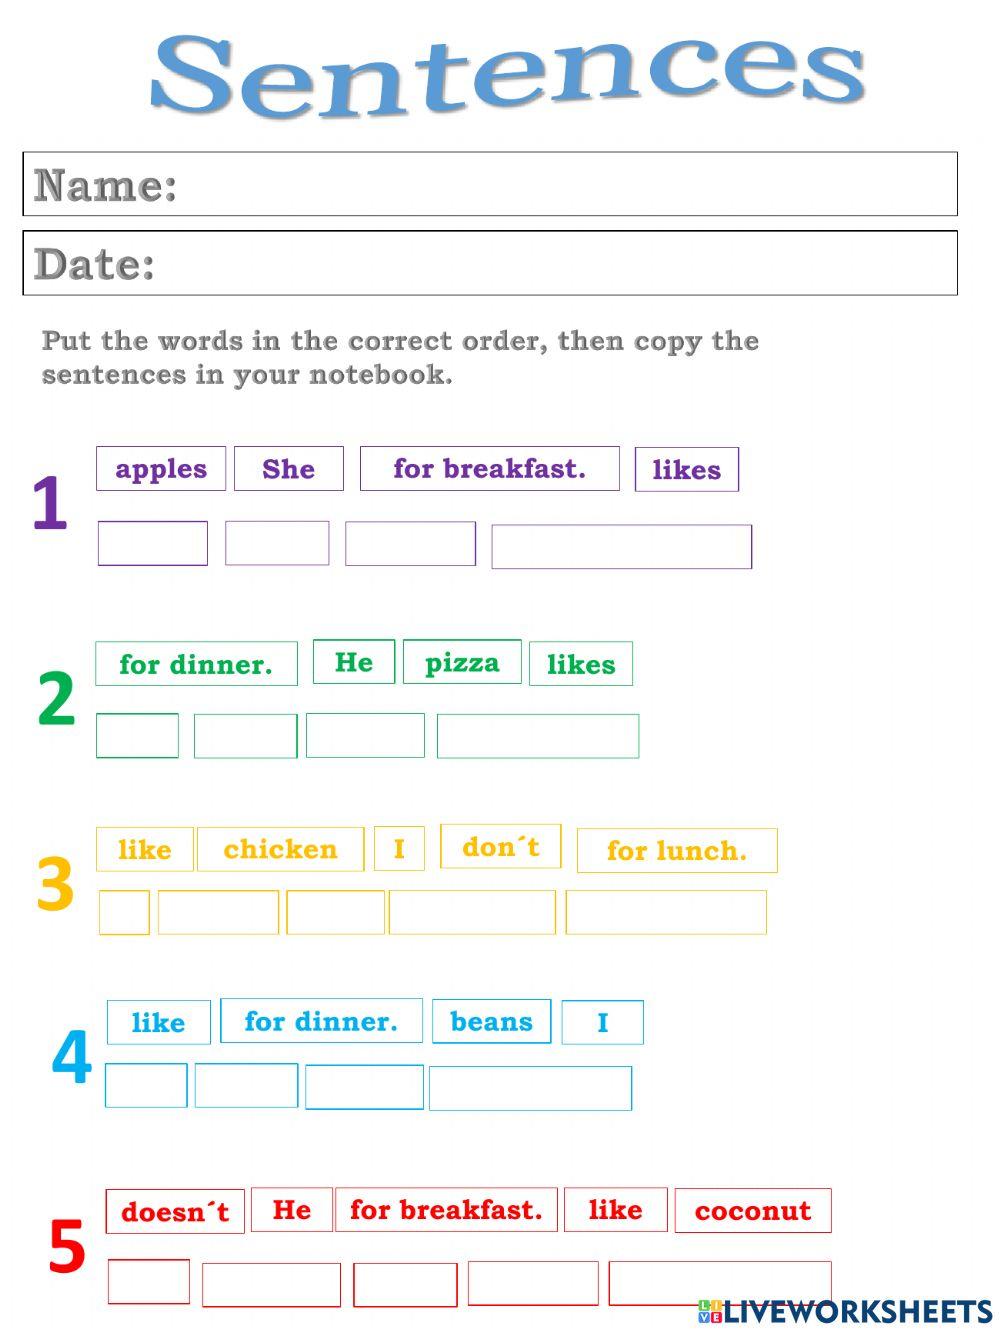Select the red "coconut" word tile

point(753,1210)
